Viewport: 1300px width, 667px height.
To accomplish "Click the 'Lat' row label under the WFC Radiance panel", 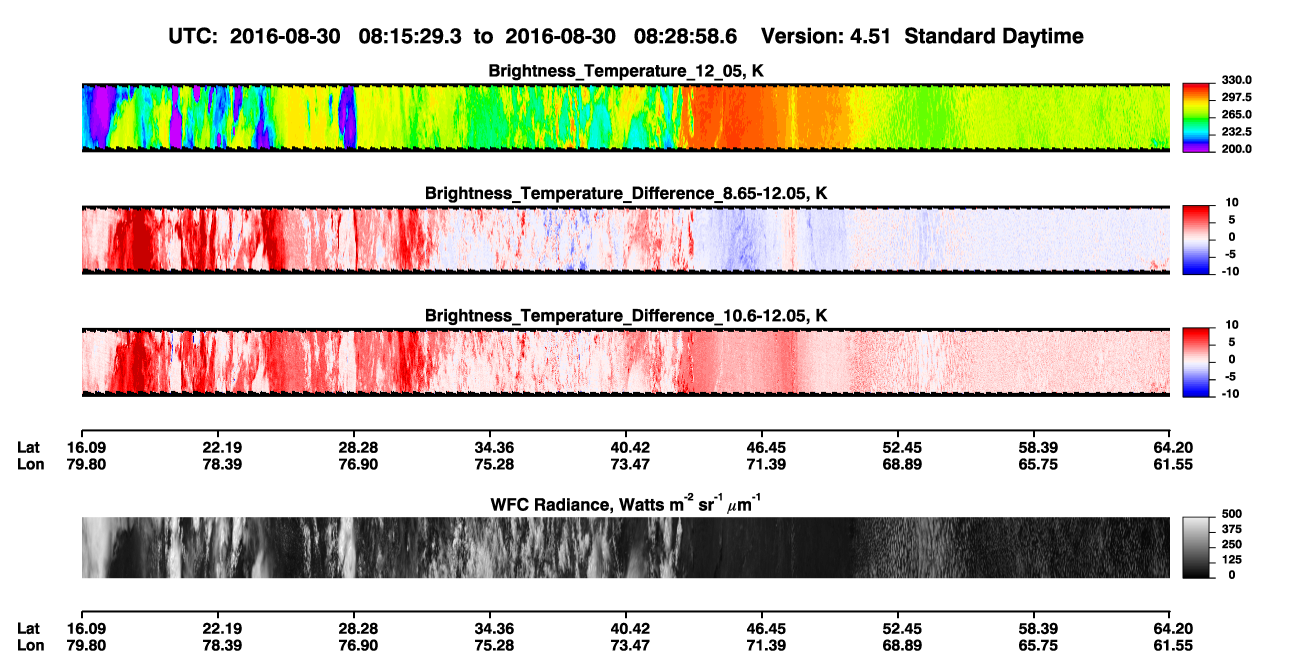I will pyautogui.click(x=29, y=629).
